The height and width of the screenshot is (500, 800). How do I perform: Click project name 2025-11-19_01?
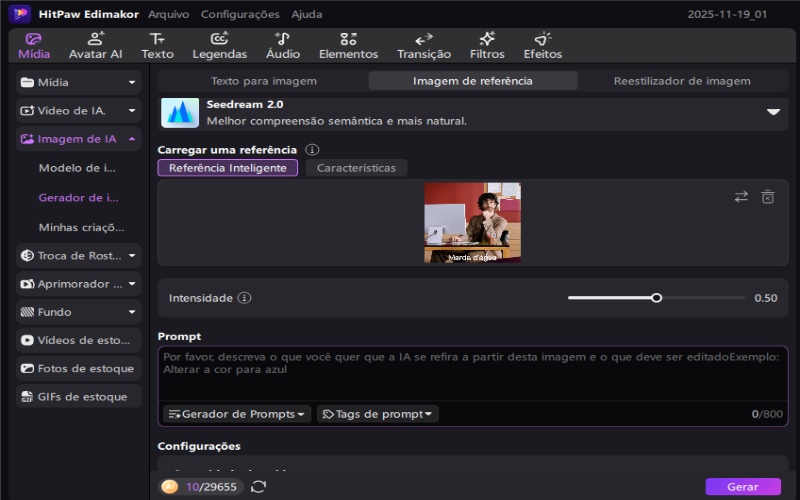[x=727, y=14]
